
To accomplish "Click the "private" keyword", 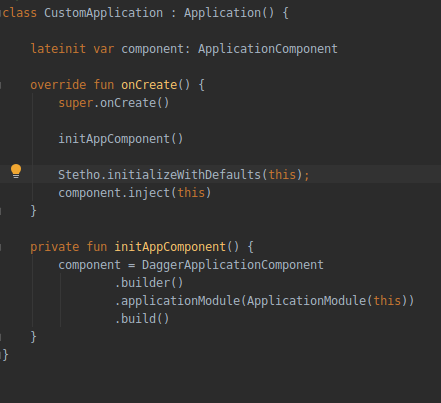I will [55, 247].
